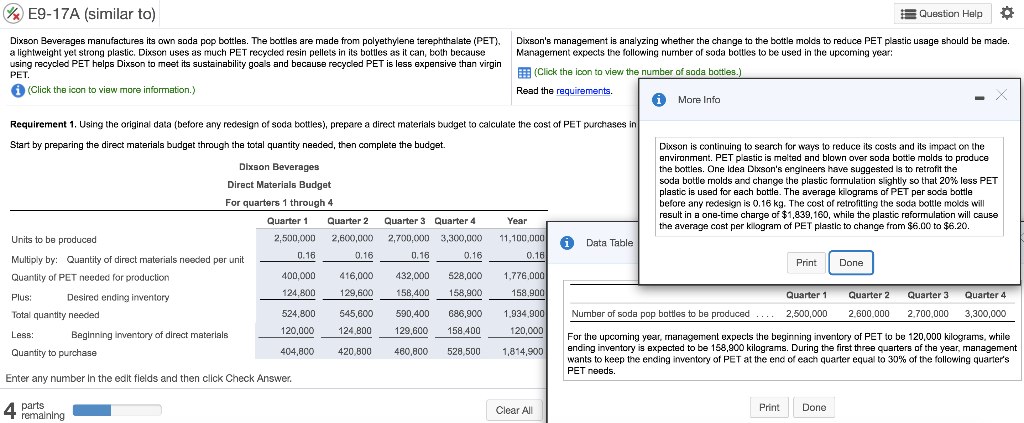Click the 'Beginning inventory of direct materials' label
This screenshot has height=423, width=1024.
coord(150,335)
